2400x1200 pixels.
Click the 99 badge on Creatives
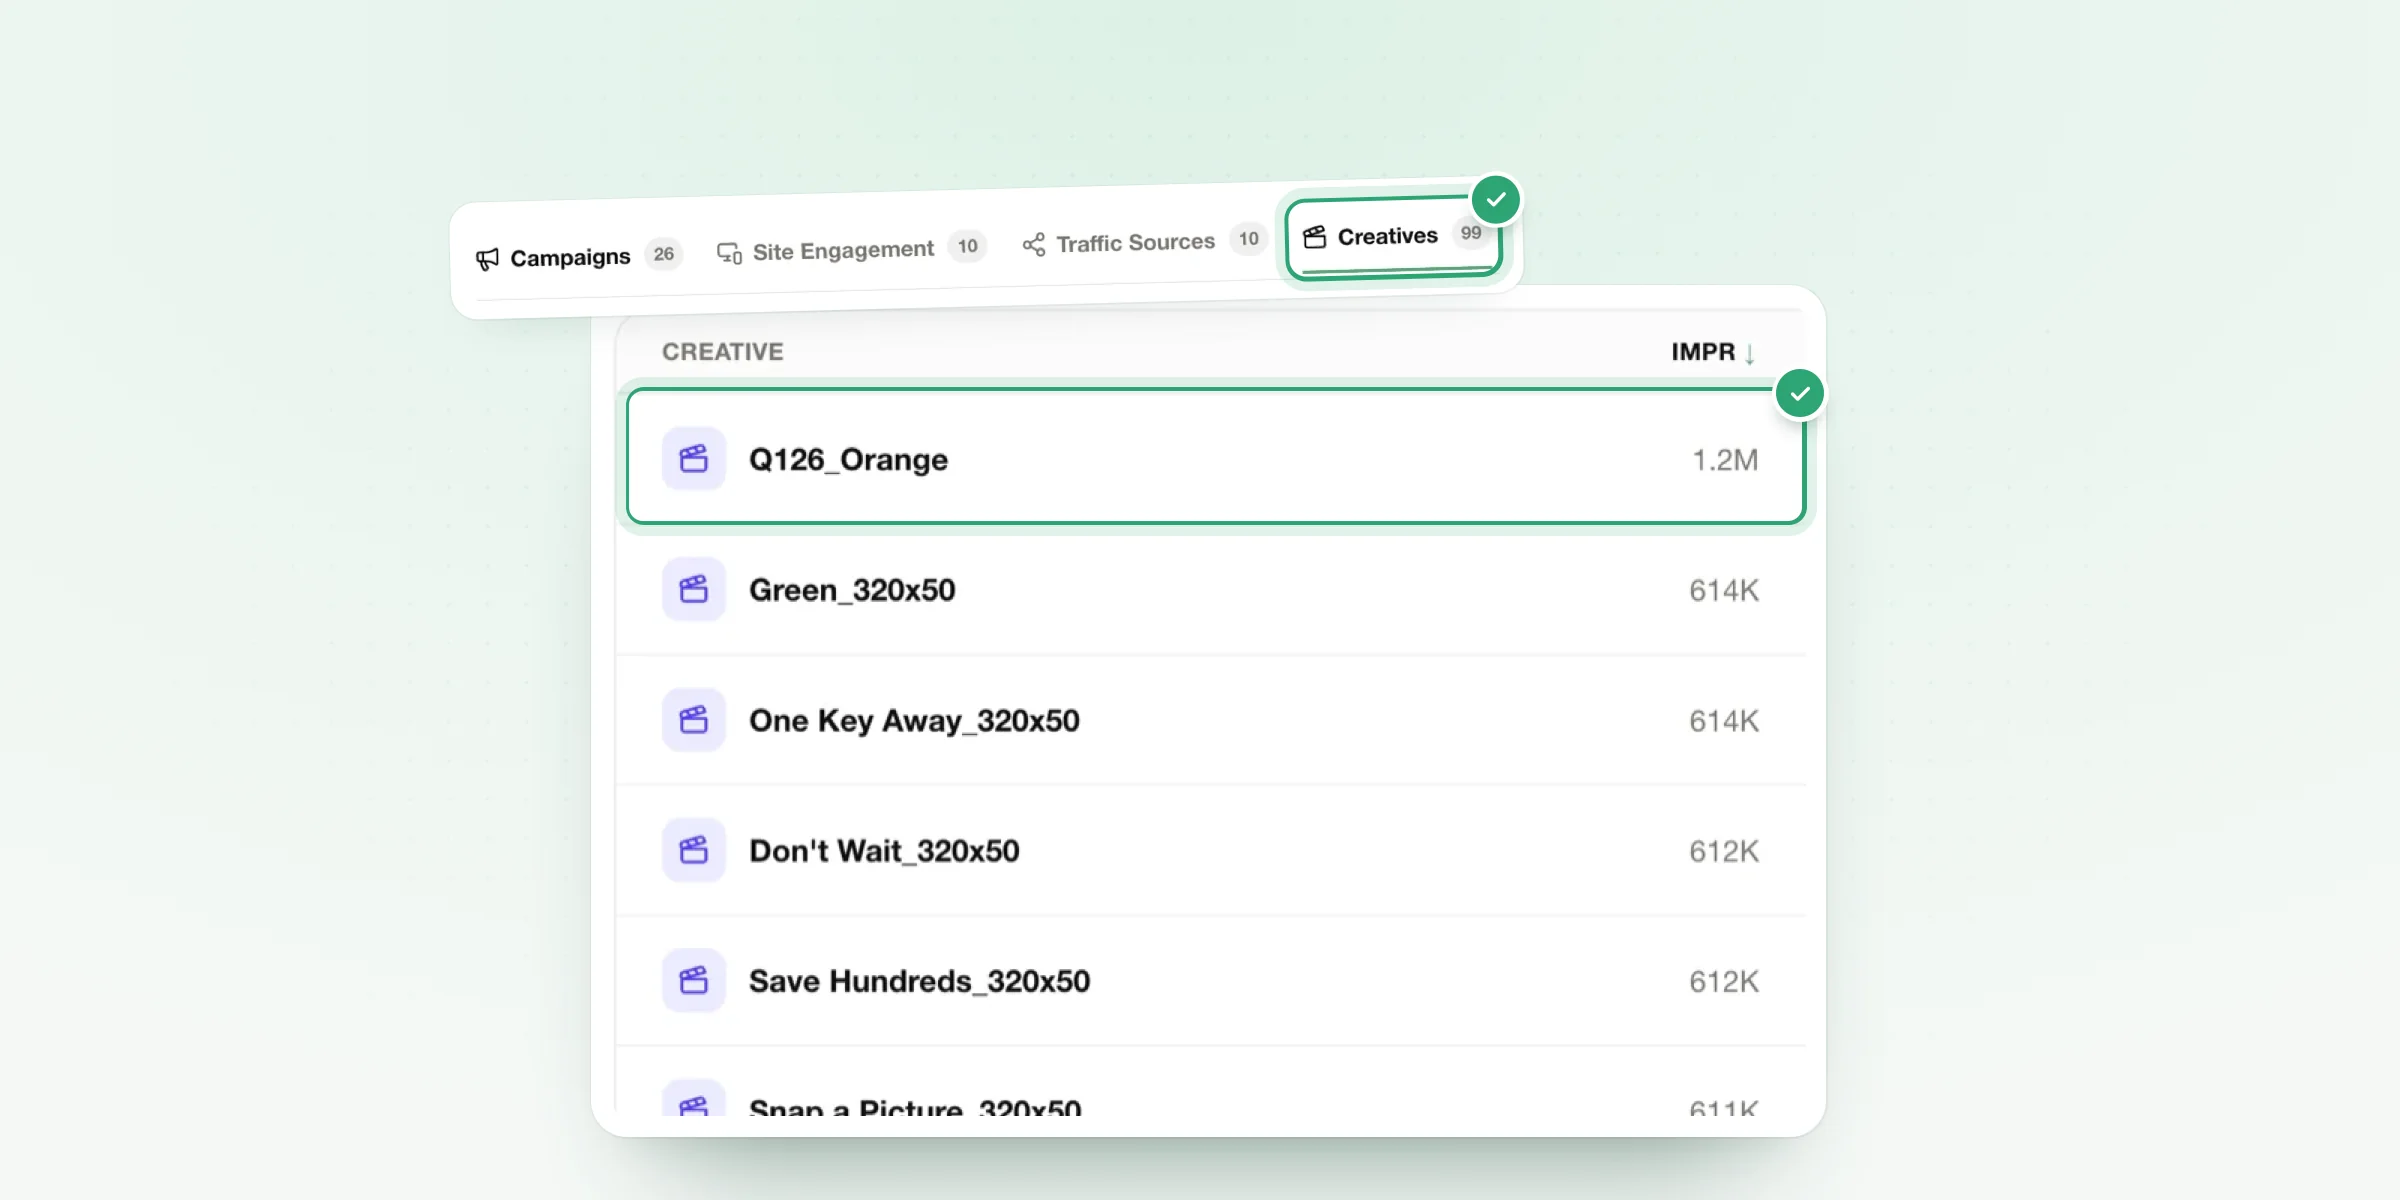click(1471, 233)
